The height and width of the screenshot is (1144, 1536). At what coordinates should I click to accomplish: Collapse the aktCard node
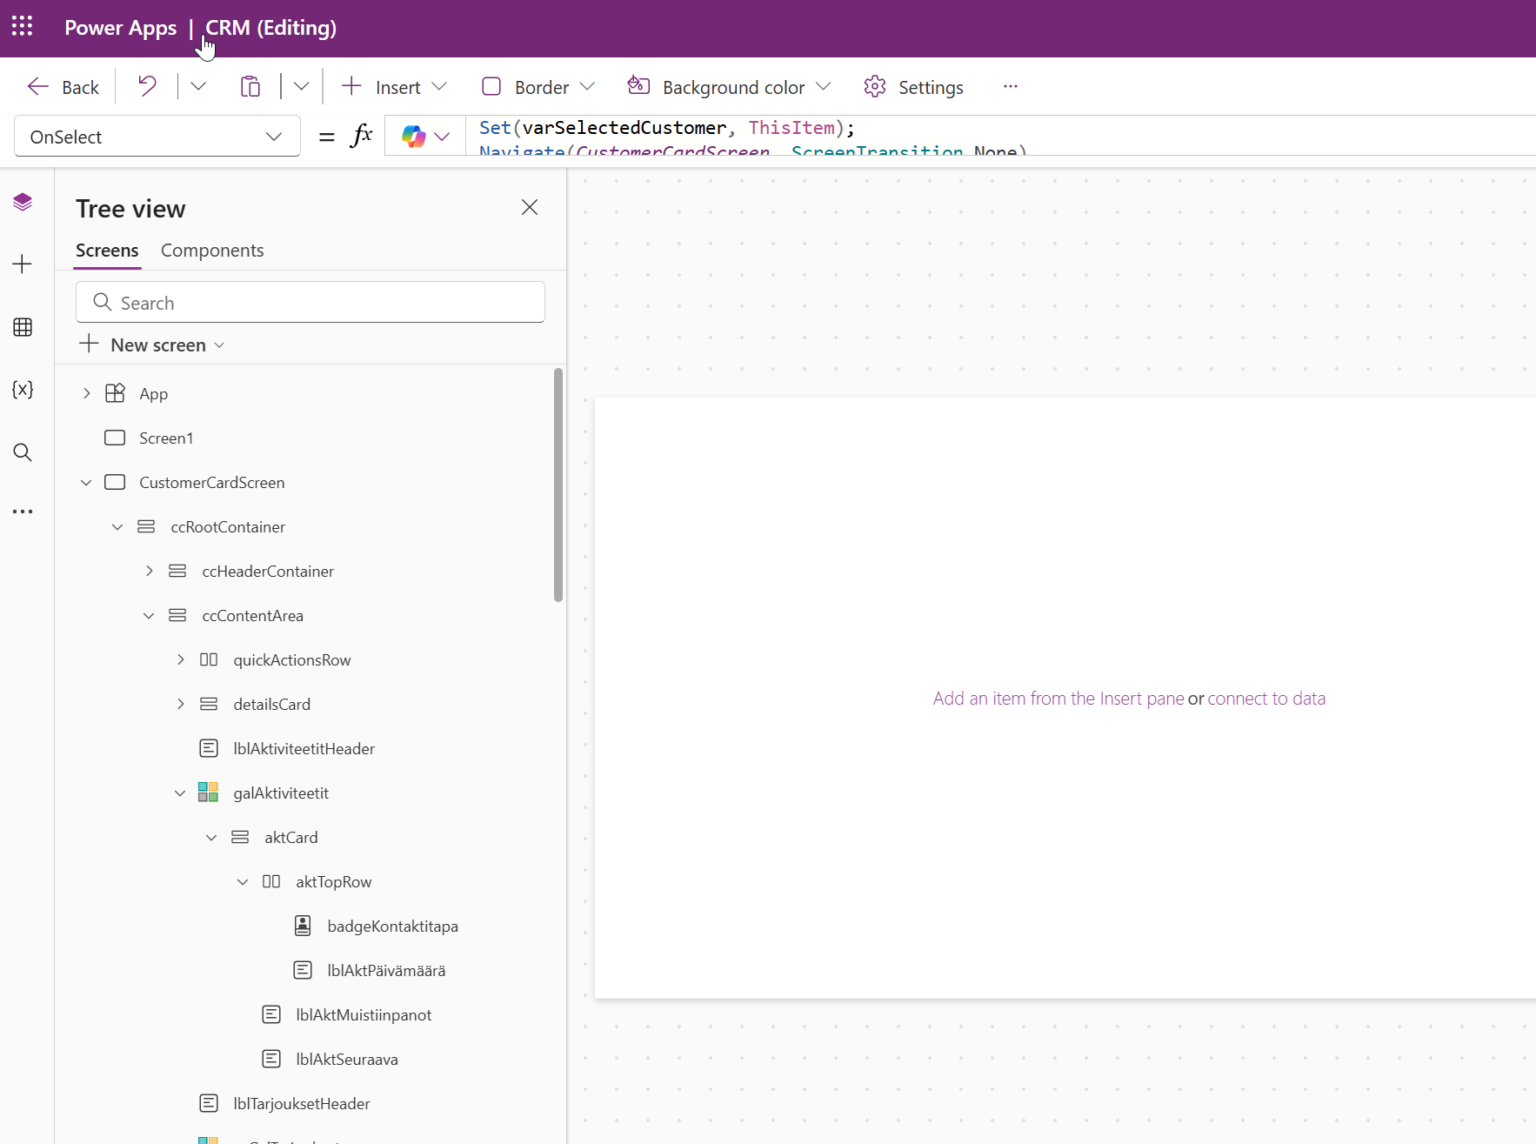coord(211,838)
